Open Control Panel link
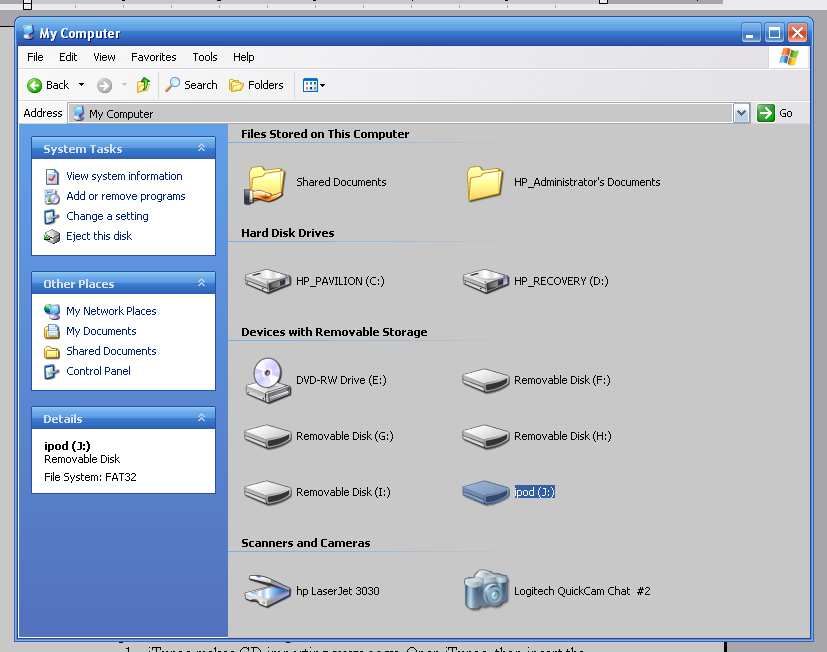This screenshot has width=827, height=652. [98, 371]
